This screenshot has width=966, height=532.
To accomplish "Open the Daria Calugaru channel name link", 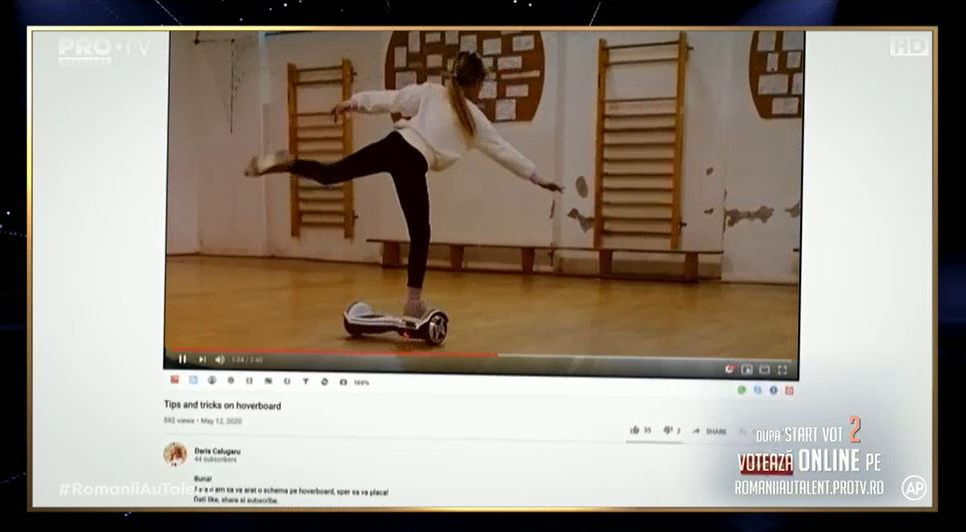I will point(217,451).
